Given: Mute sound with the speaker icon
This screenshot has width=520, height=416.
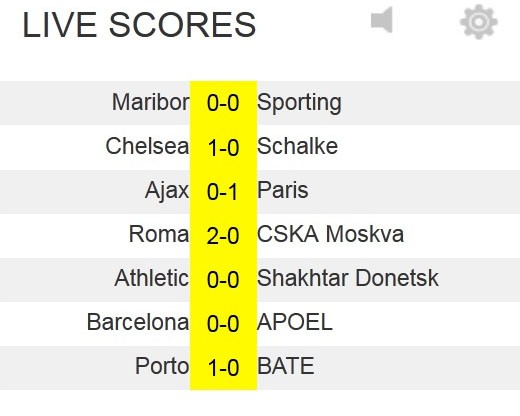Looking at the screenshot, I should click(x=382, y=20).
